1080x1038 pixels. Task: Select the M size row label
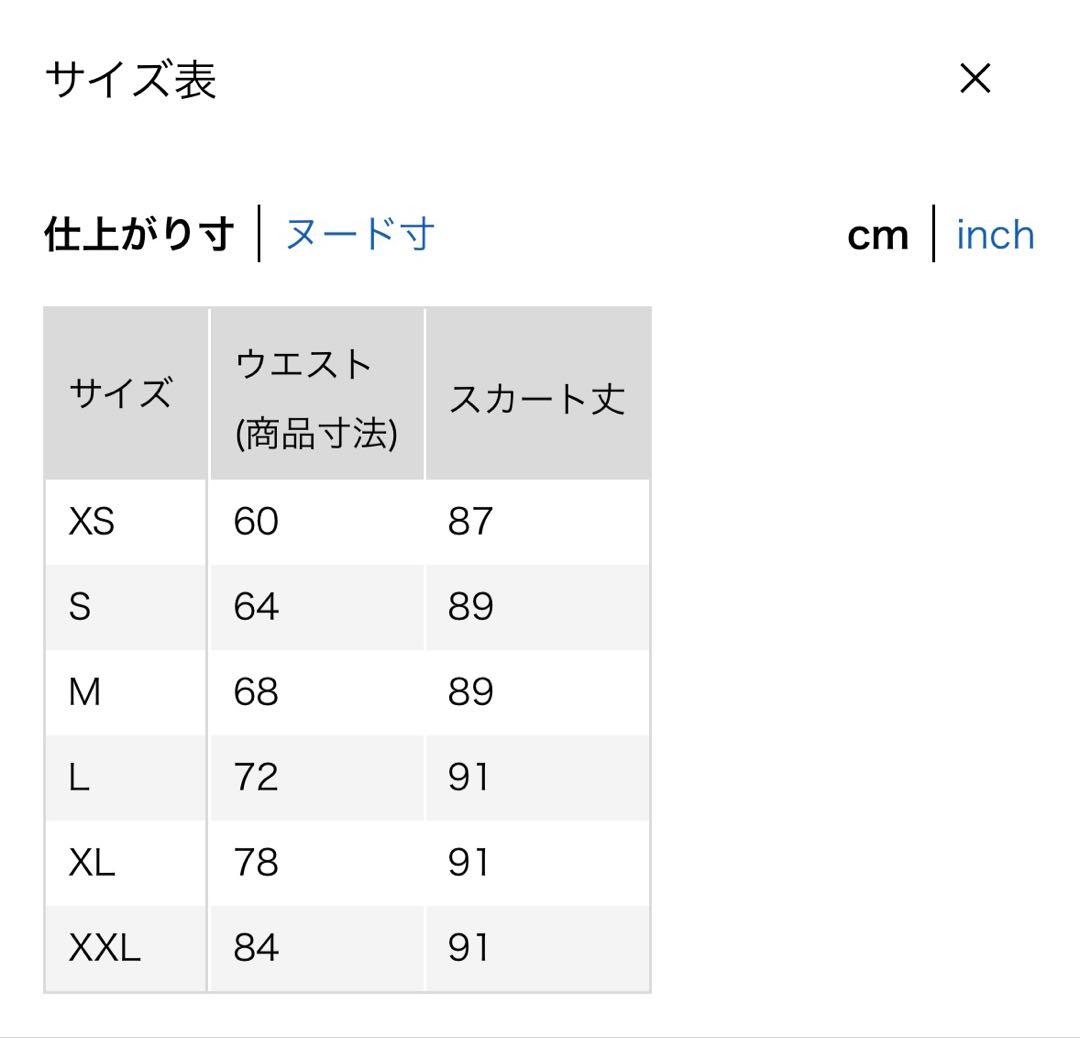tap(84, 692)
